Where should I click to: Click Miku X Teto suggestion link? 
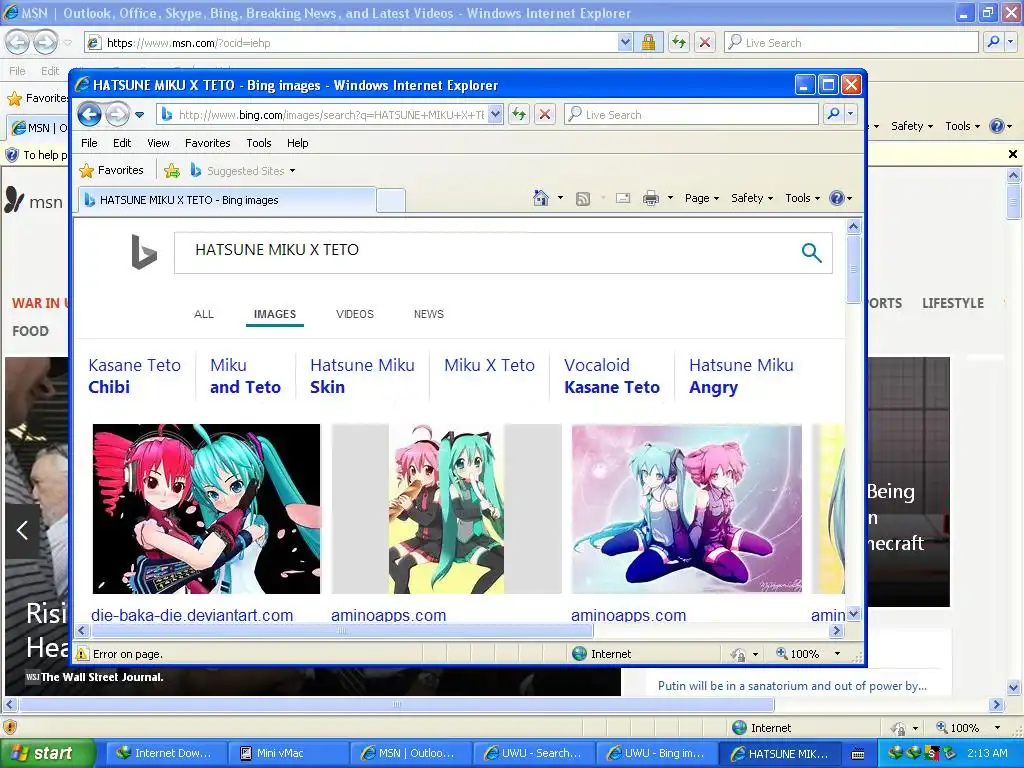tap(489, 365)
